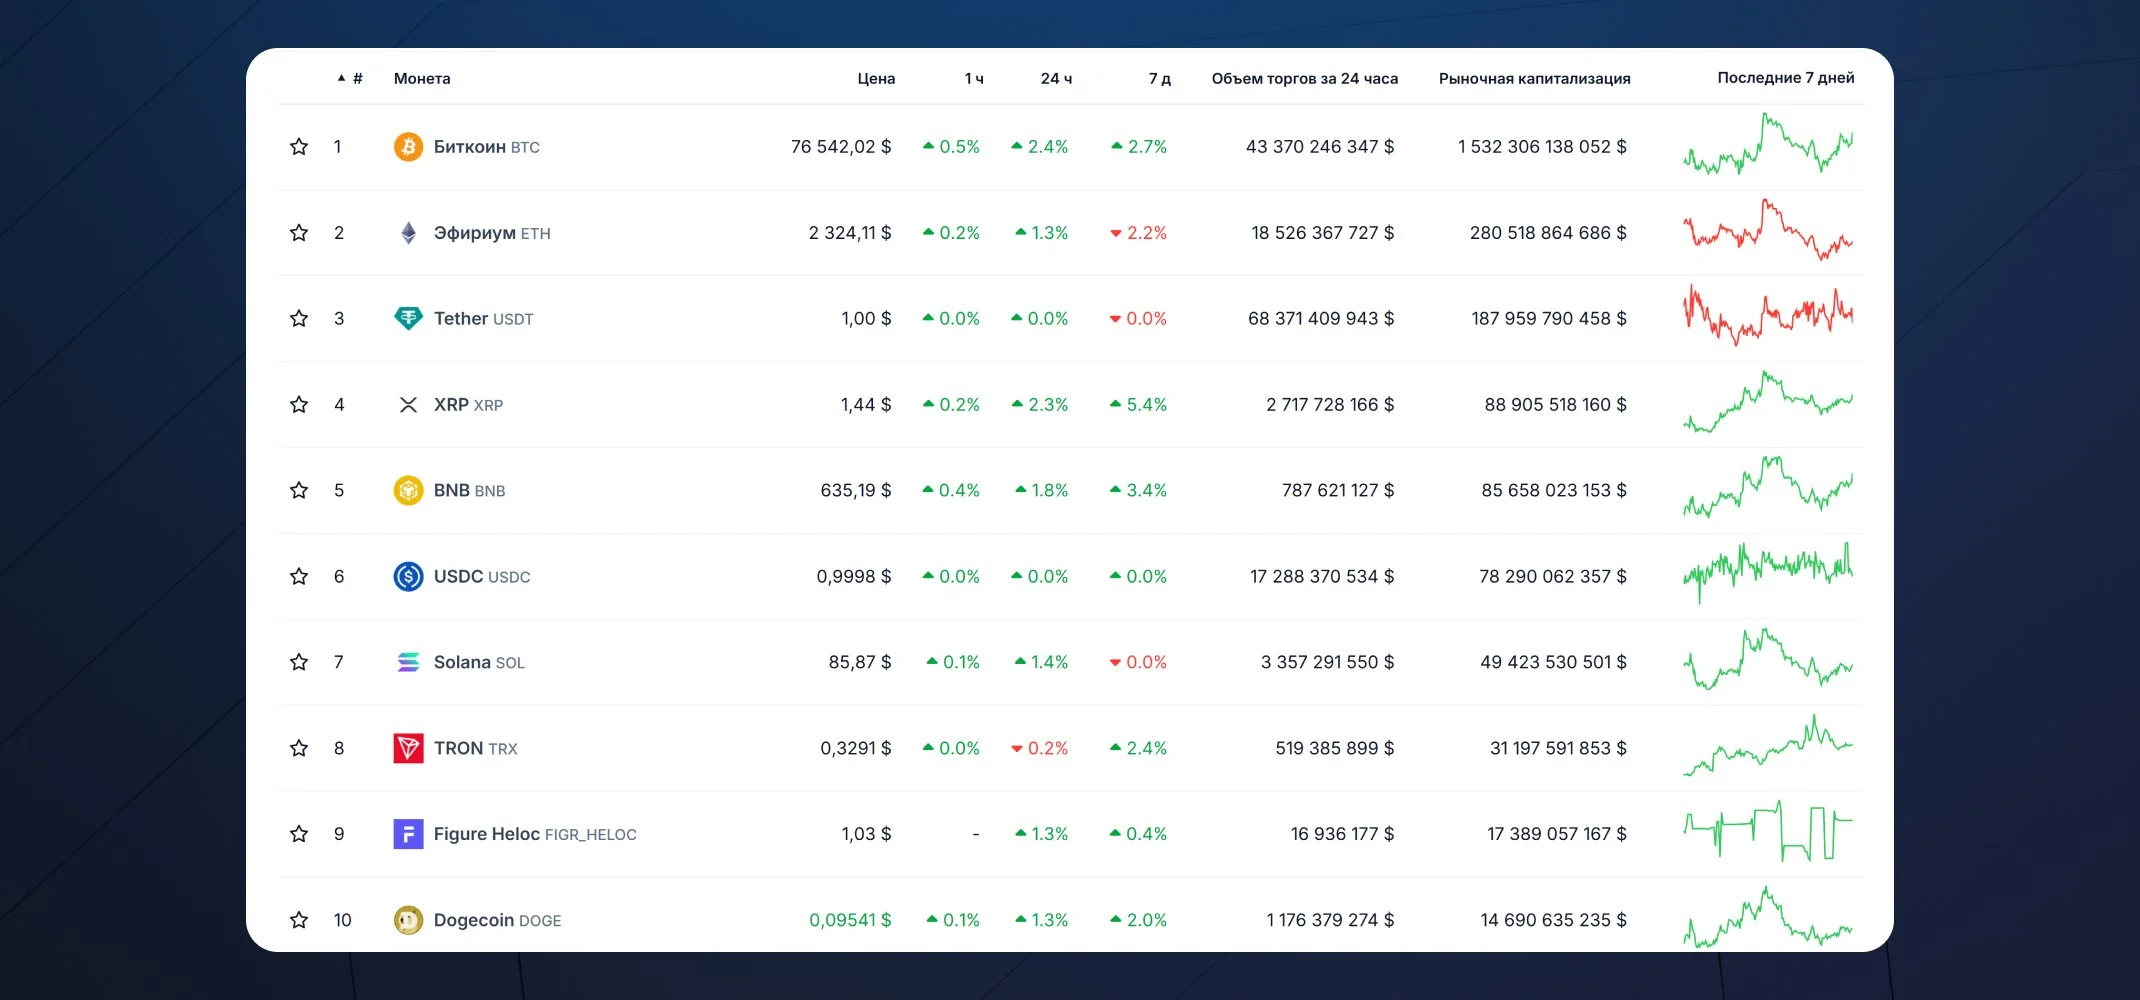
Task: View the XRP 7-day sparkline chart
Action: [x=1768, y=401]
